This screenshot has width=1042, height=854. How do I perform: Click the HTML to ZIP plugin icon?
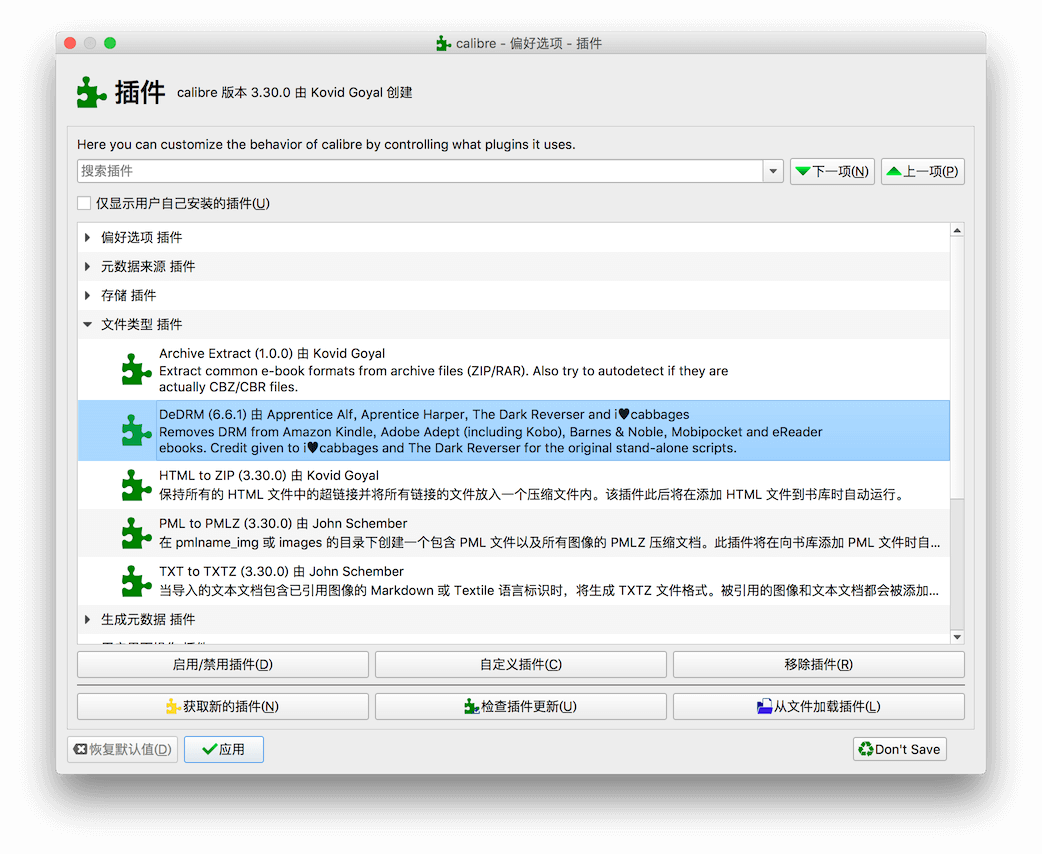coord(136,485)
